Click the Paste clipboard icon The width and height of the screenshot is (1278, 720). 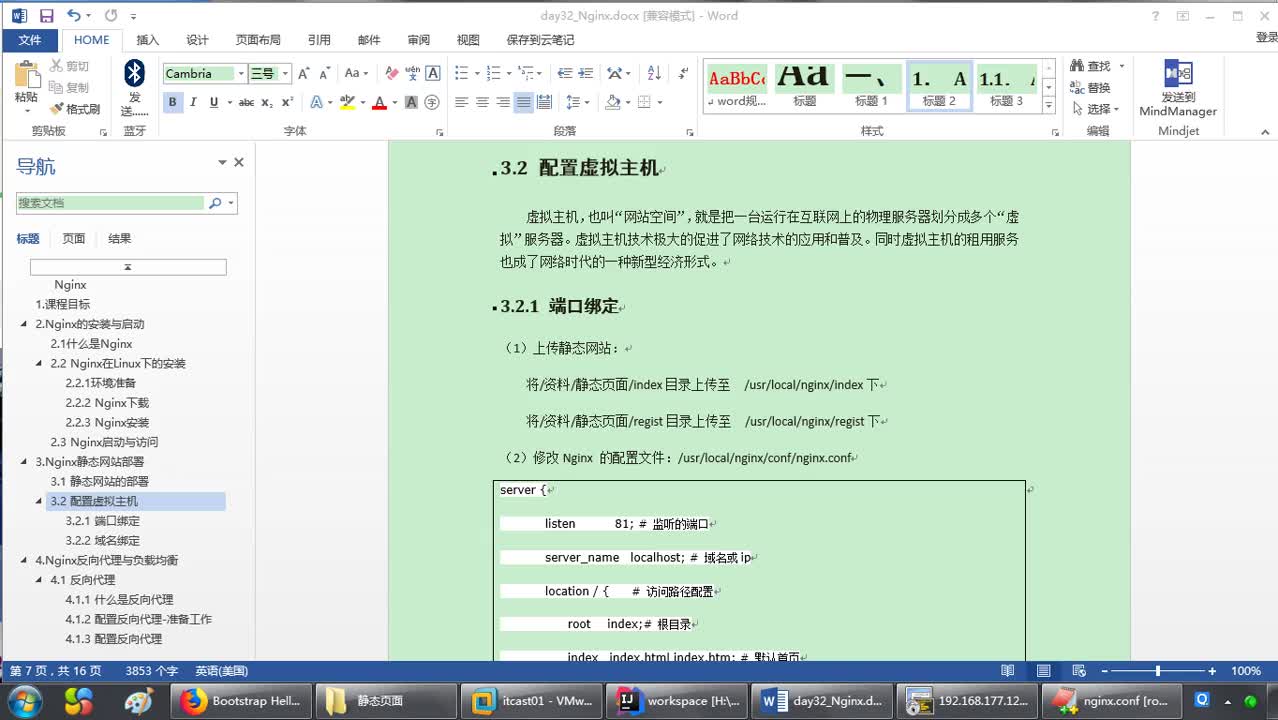pos(26,75)
